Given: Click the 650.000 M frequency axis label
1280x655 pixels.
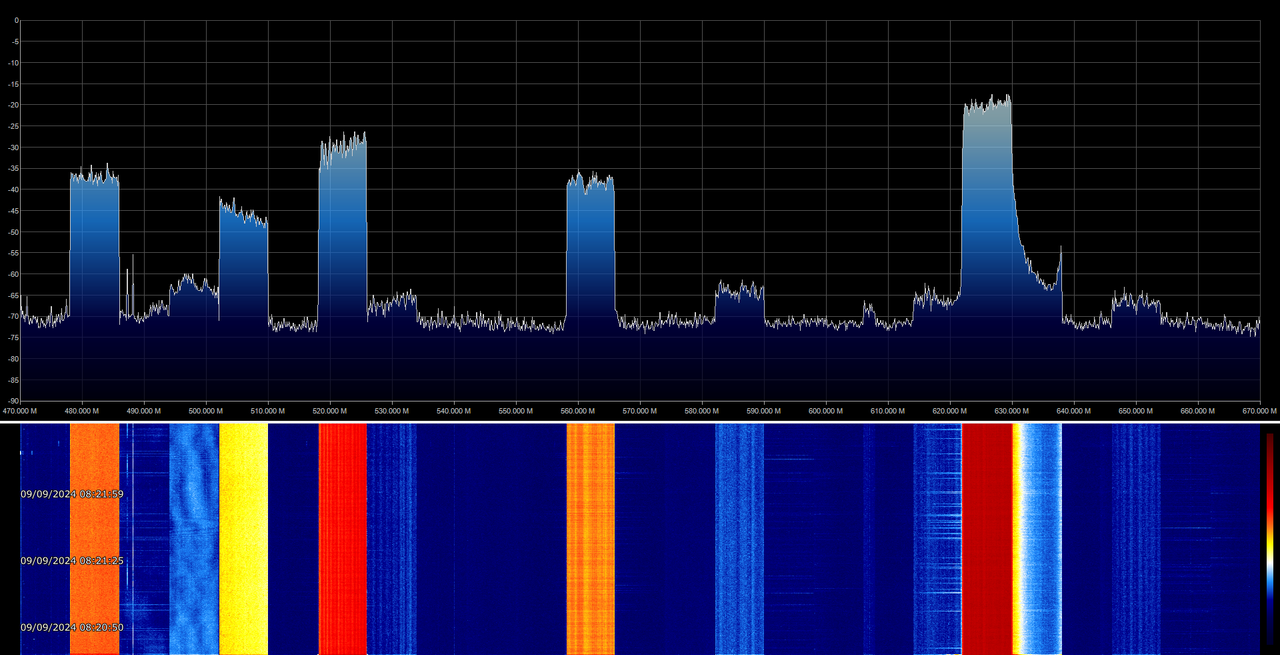Looking at the screenshot, I should point(1136,411).
